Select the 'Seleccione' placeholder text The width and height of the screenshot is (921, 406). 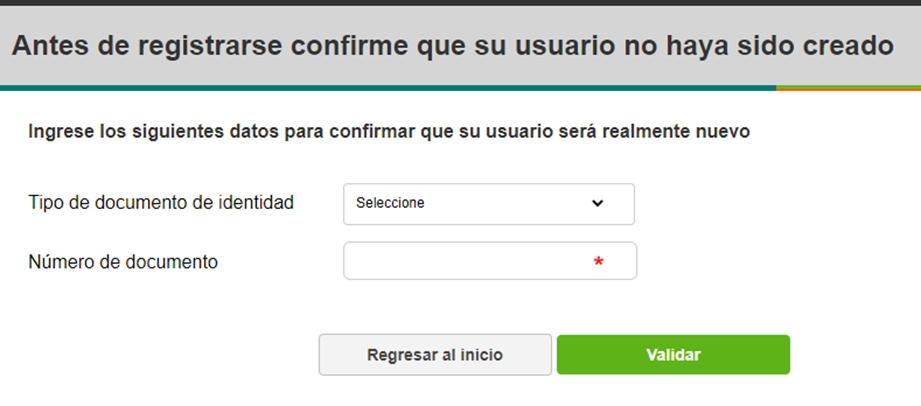390,203
